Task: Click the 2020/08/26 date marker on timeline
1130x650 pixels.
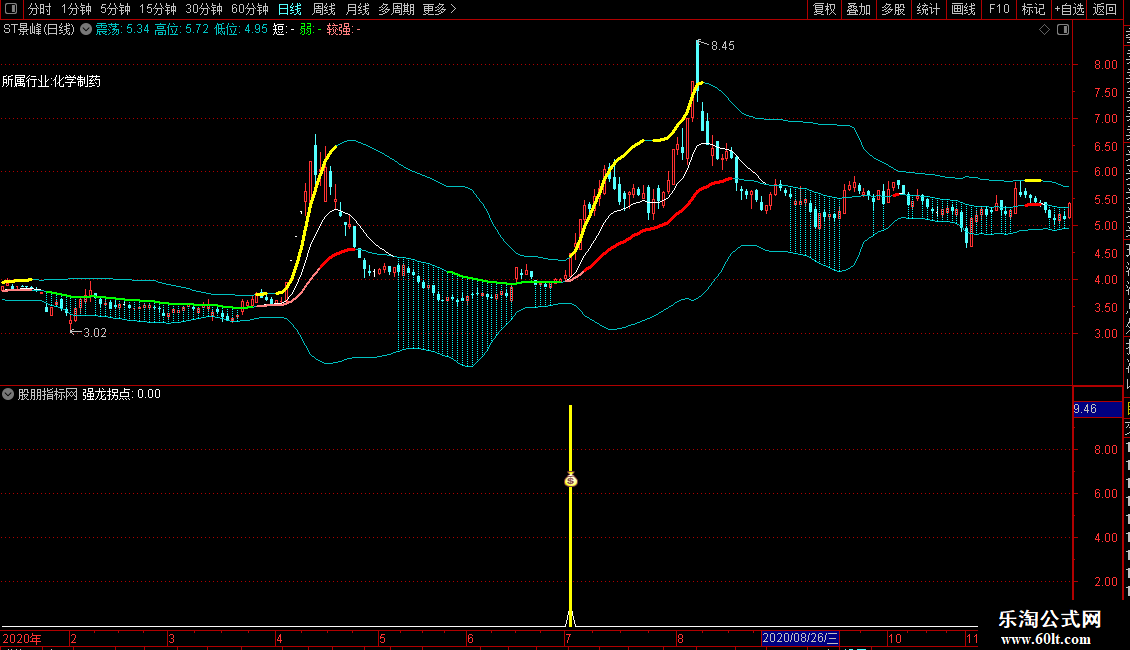Action: coord(802,638)
